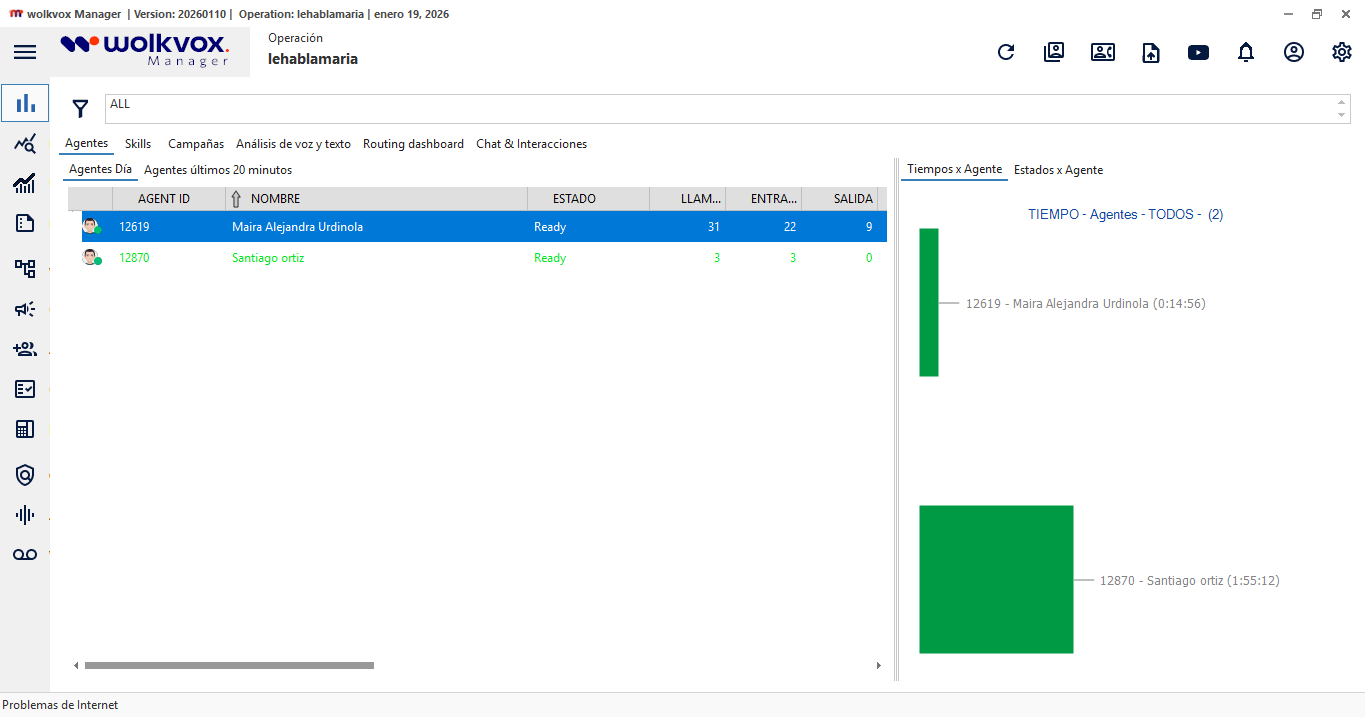
Task: Select the megaphone campaigns icon in sidebar
Action: (x=25, y=309)
